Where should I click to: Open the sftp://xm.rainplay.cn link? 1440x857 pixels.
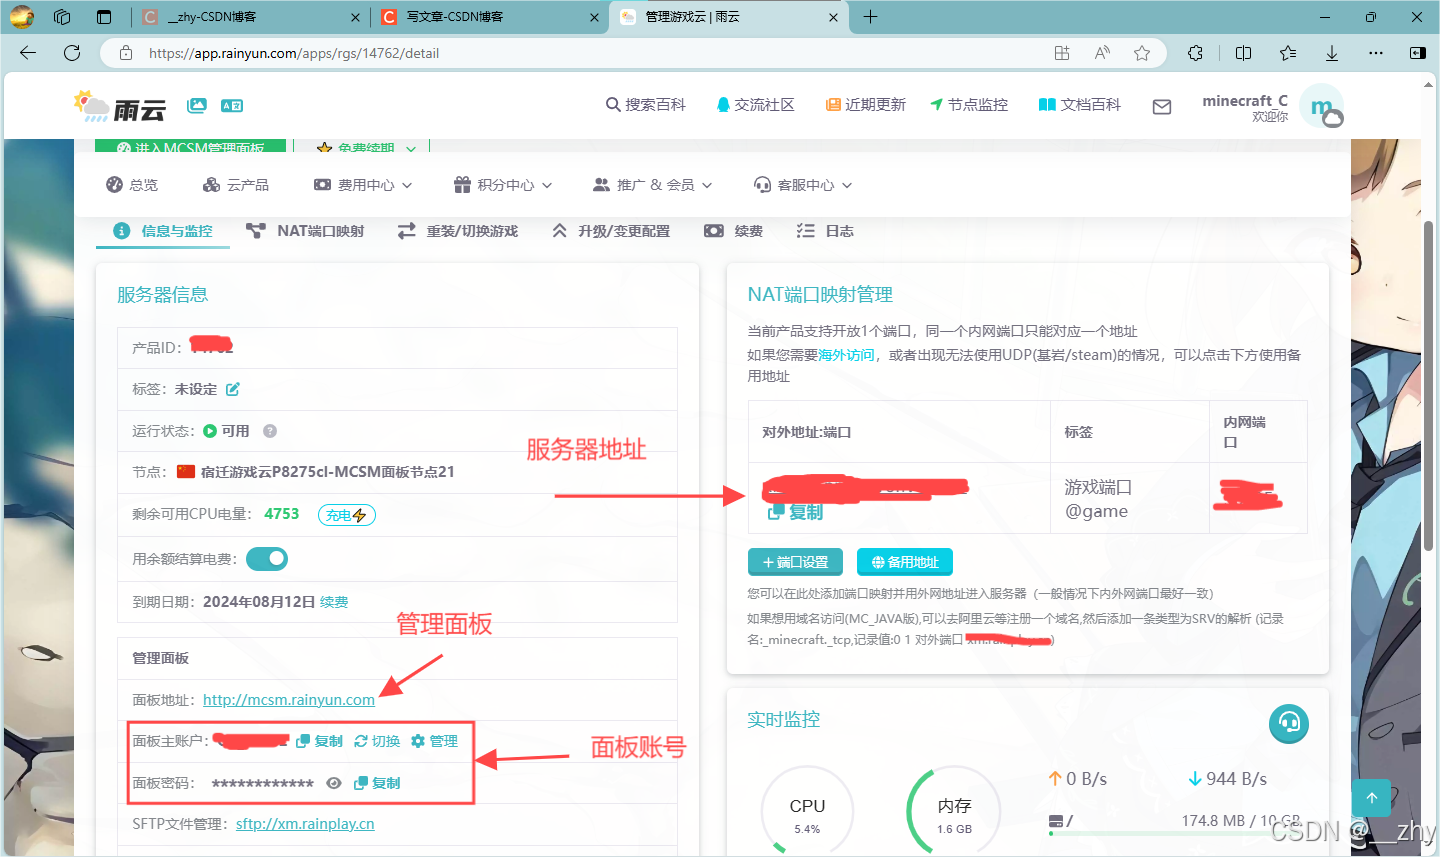coord(305,824)
